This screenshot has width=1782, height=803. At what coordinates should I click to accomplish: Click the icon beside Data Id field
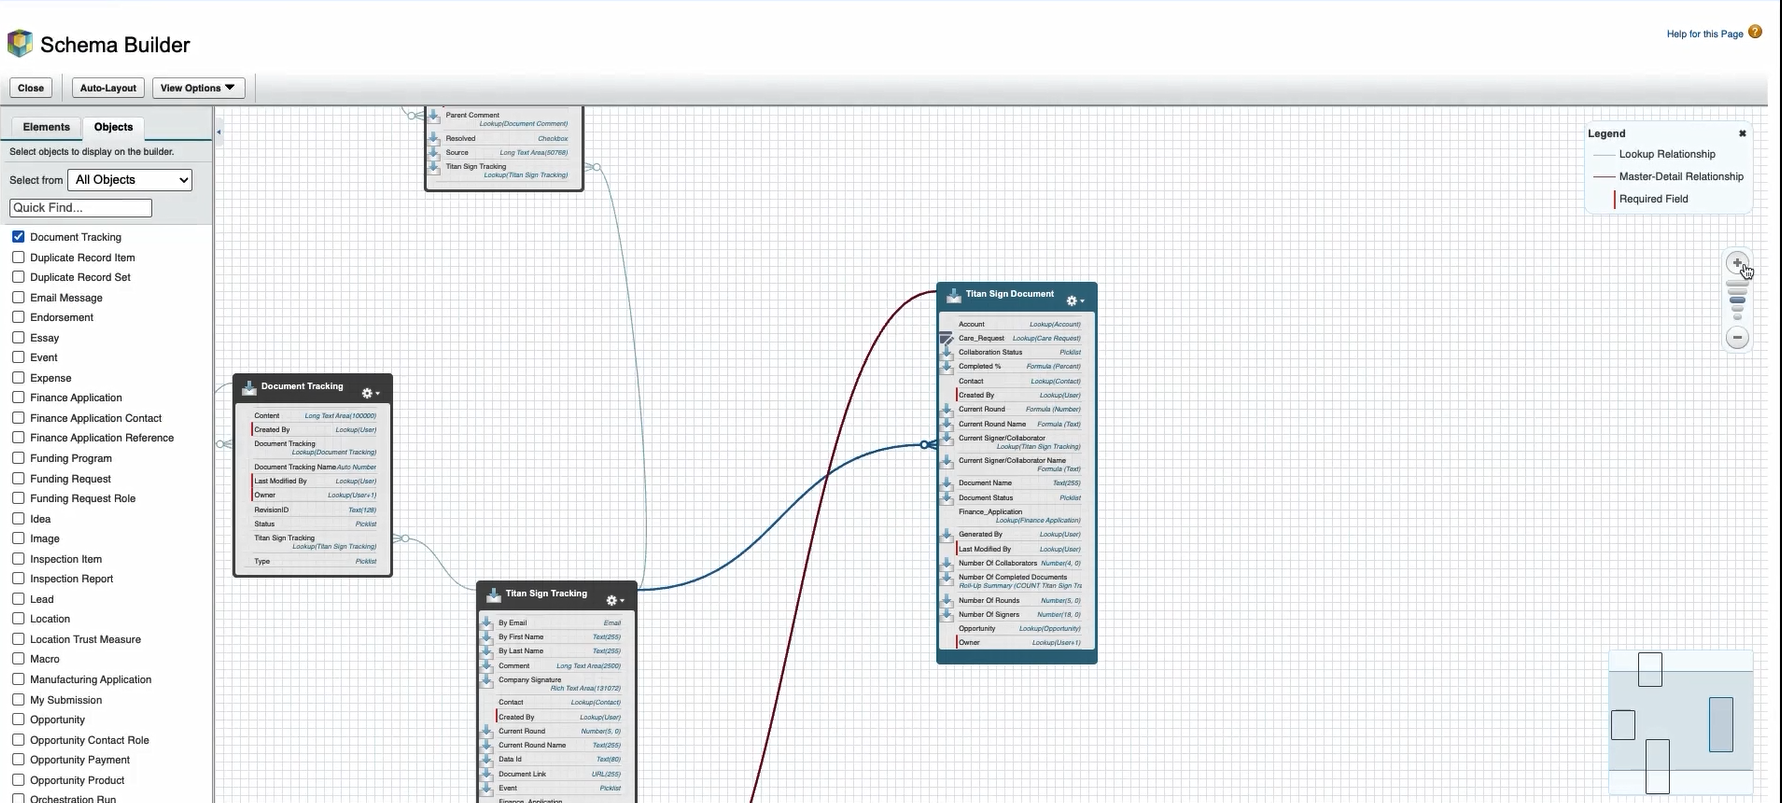pos(487,759)
